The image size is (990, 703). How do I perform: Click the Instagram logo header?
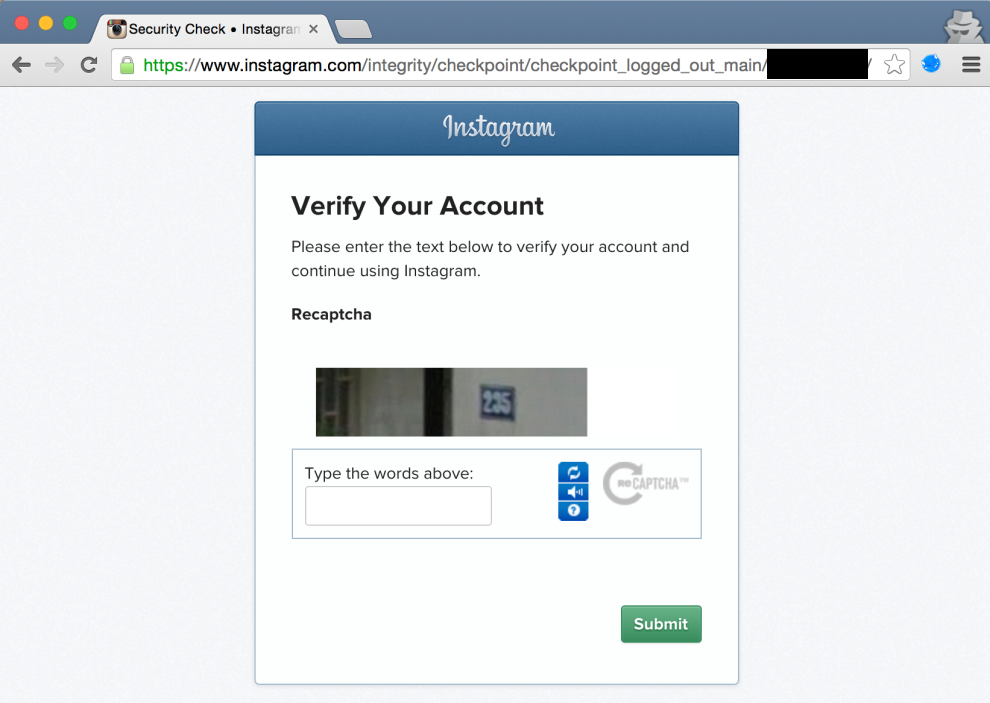[498, 128]
